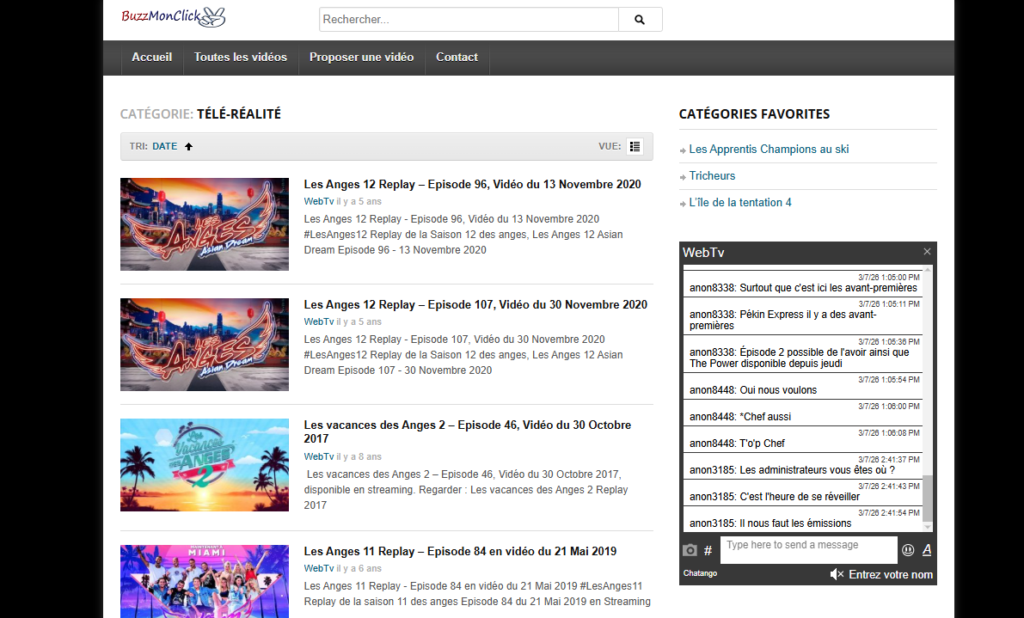Click Vacances des Anges 2 thumbnail
1024x618 pixels.
click(x=204, y=464)
